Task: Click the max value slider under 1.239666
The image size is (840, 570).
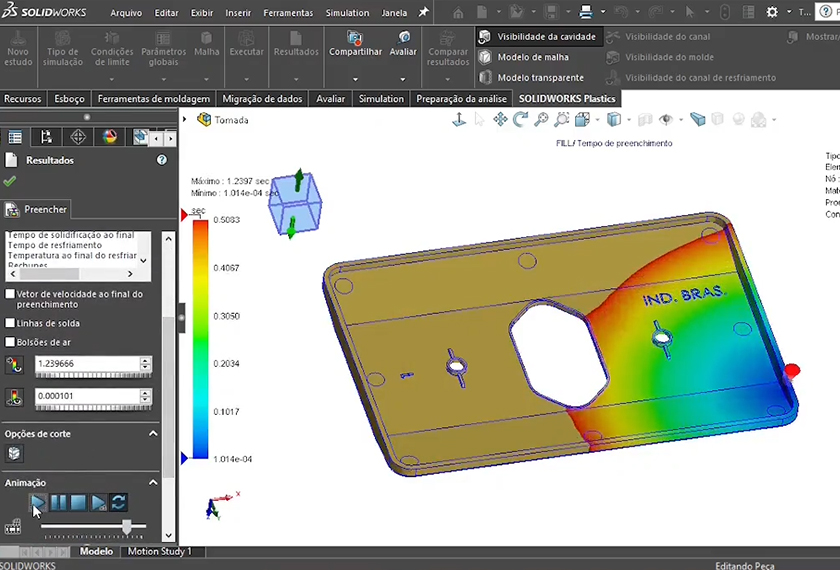Action: click(93, 375)
